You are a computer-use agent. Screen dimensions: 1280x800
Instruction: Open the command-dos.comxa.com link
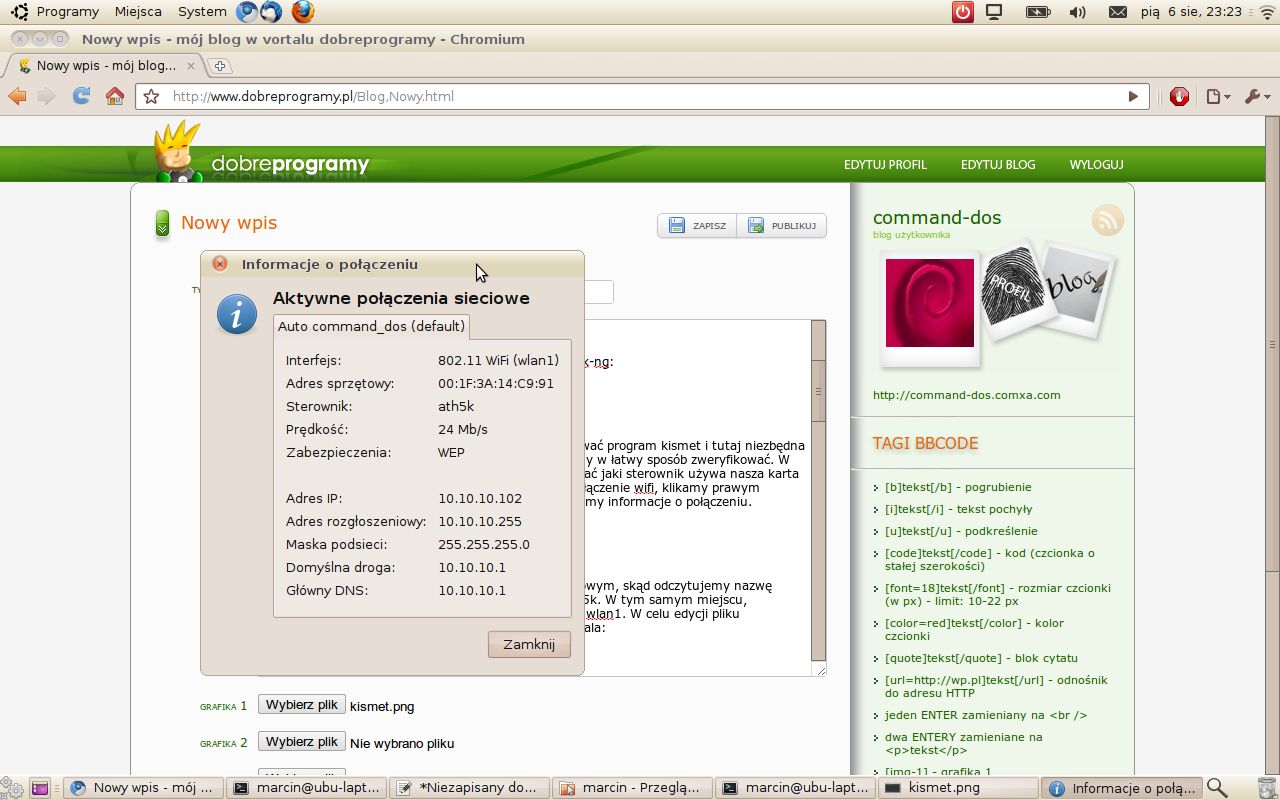966,395
